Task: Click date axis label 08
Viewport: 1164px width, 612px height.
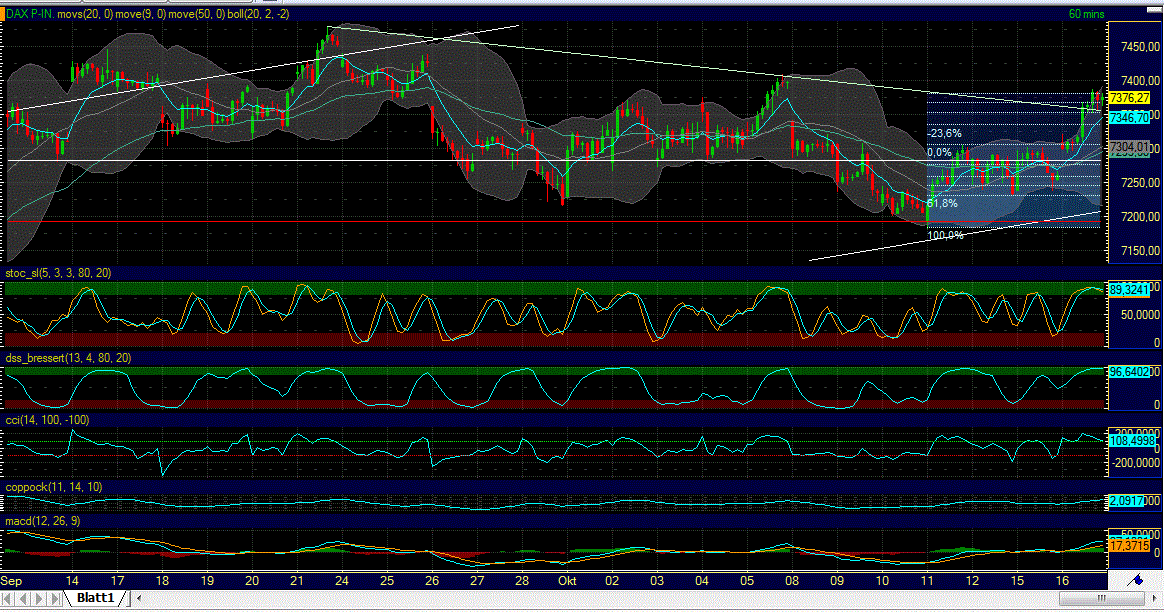Action: (792, 581)
